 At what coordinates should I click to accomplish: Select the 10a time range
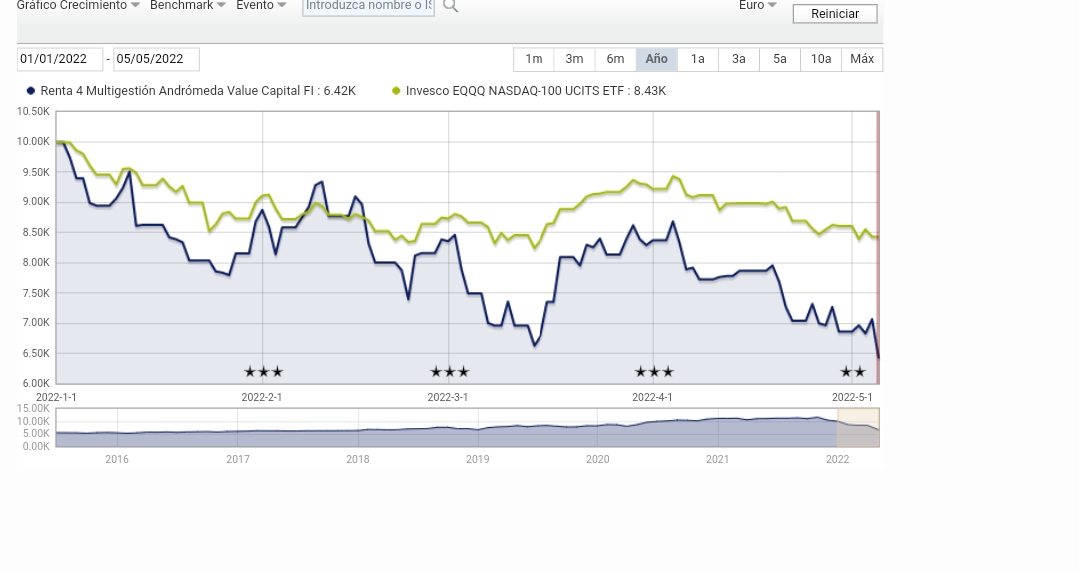(820, 59)
